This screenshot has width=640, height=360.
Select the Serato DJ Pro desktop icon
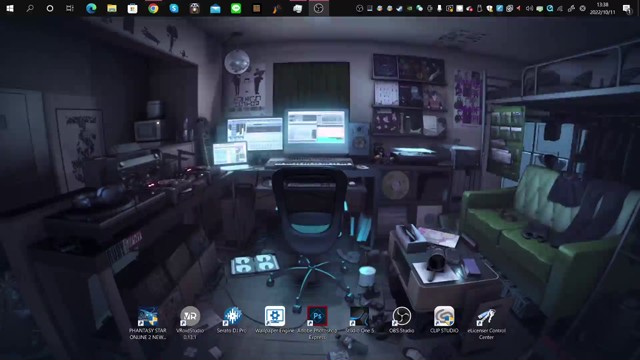(232, 320)
